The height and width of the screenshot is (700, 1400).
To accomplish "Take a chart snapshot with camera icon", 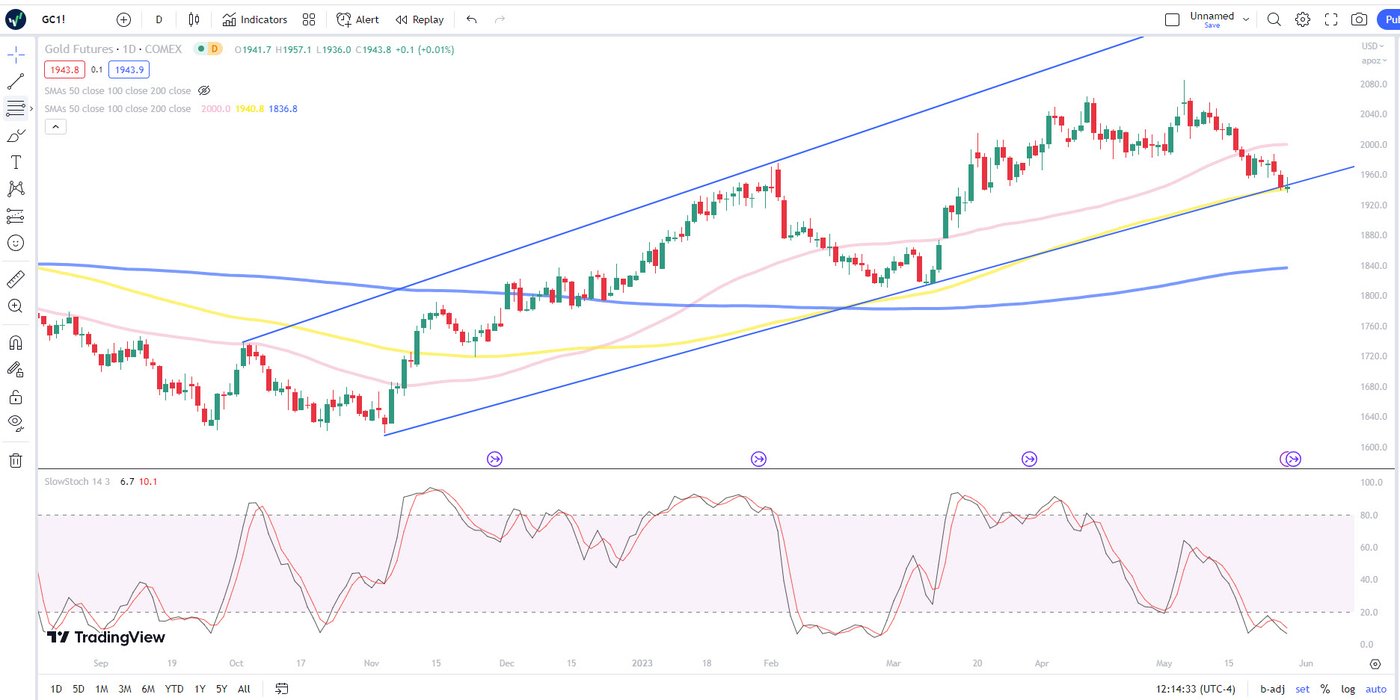I will point(1359,19).
